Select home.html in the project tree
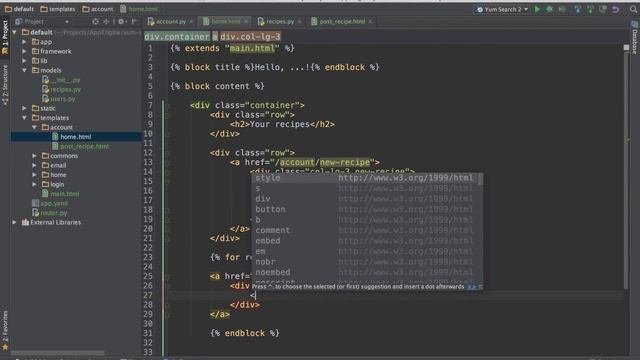 (76, 137)
